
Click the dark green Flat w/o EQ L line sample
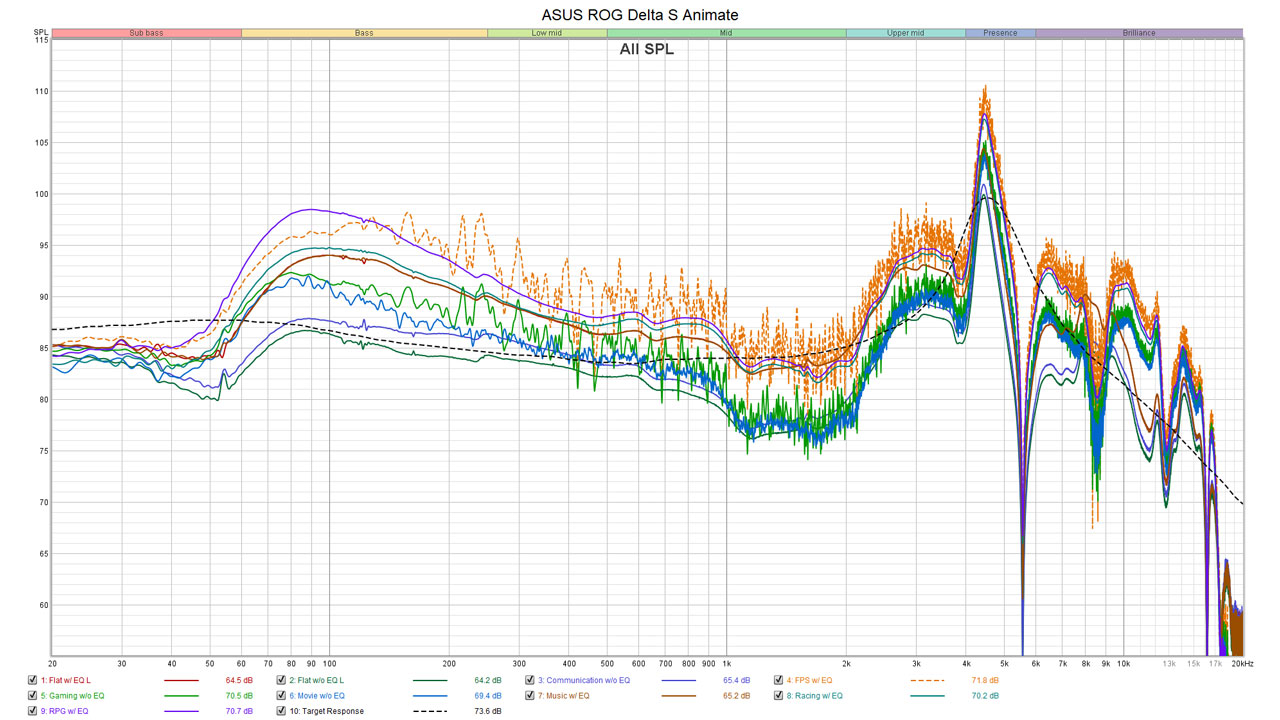pos(430,680)
